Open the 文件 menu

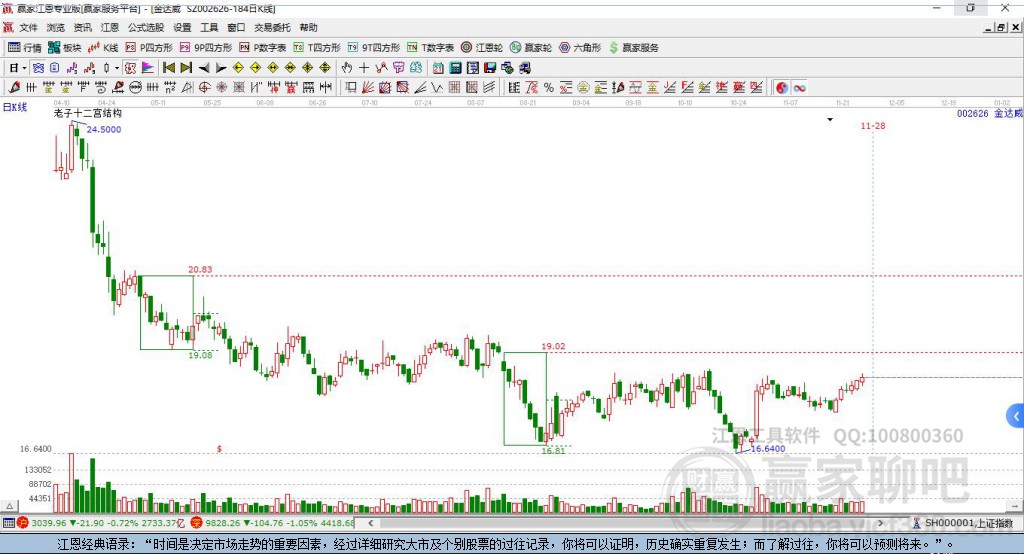(x=28, y=27)
